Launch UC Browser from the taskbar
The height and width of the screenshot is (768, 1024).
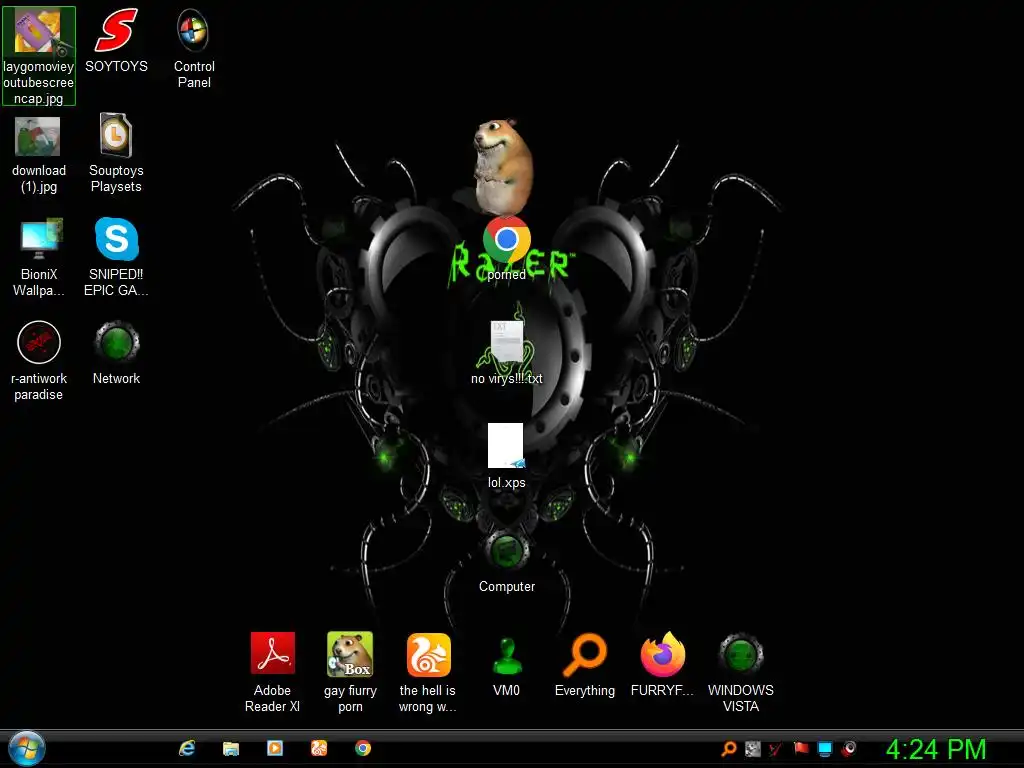coord(319,748)
